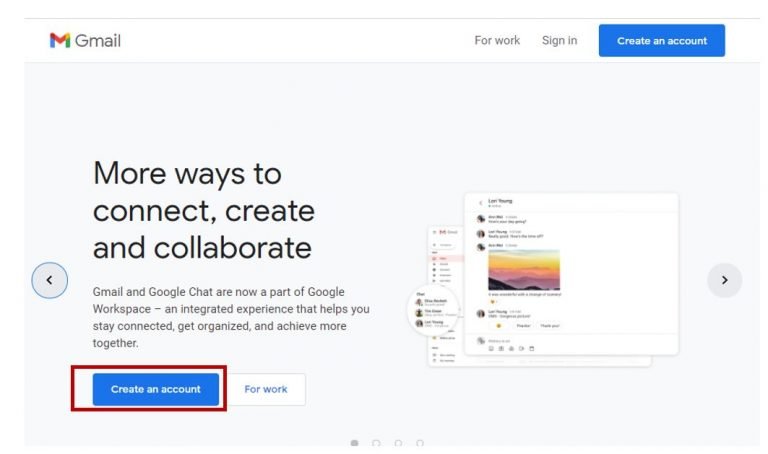Click For work button below the description
Viewport: 768px width, 454px height.
(x=266, y=389)
